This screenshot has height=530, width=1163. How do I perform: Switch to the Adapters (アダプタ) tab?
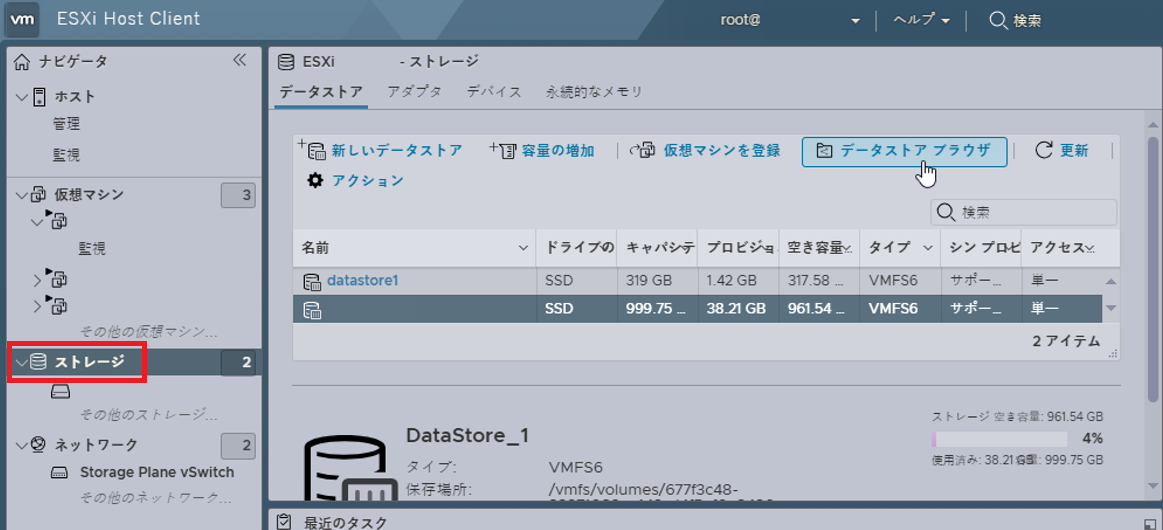tap(415, 92)
